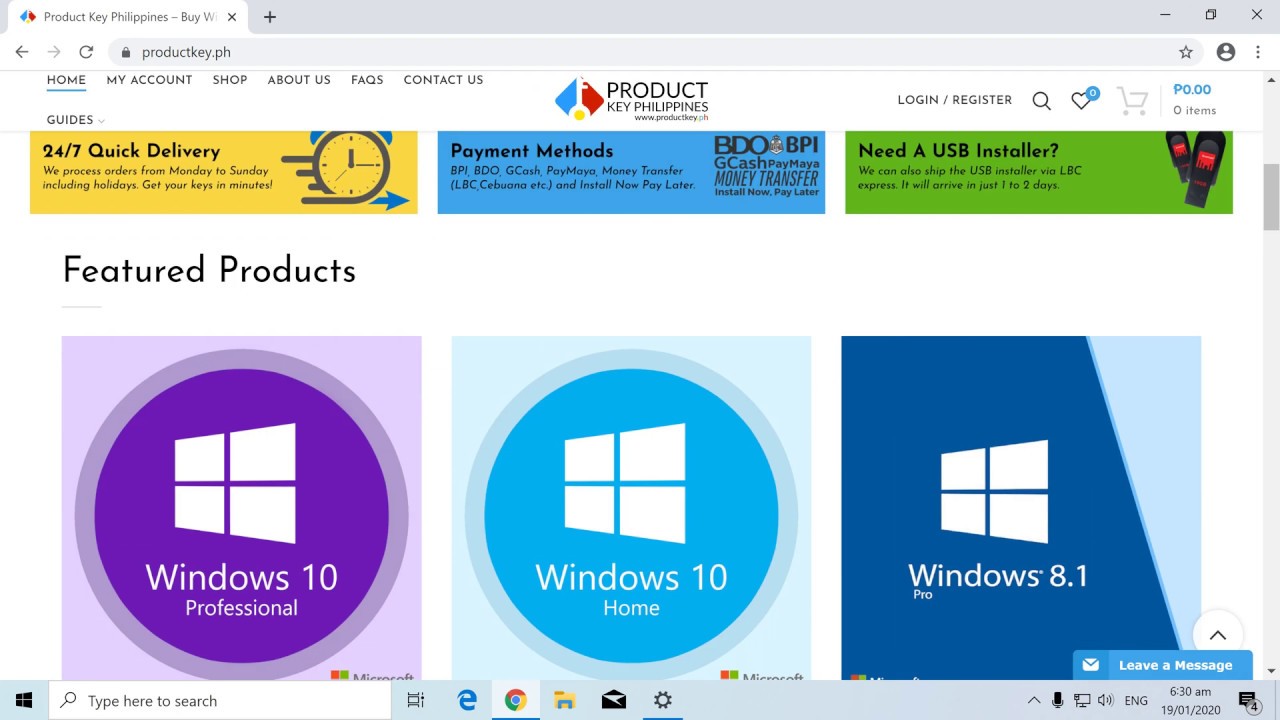Click the page vertical scrollbar thumb
Image resolution: width=1280 pixels, height=720 pixels.
click(1271, 197)
